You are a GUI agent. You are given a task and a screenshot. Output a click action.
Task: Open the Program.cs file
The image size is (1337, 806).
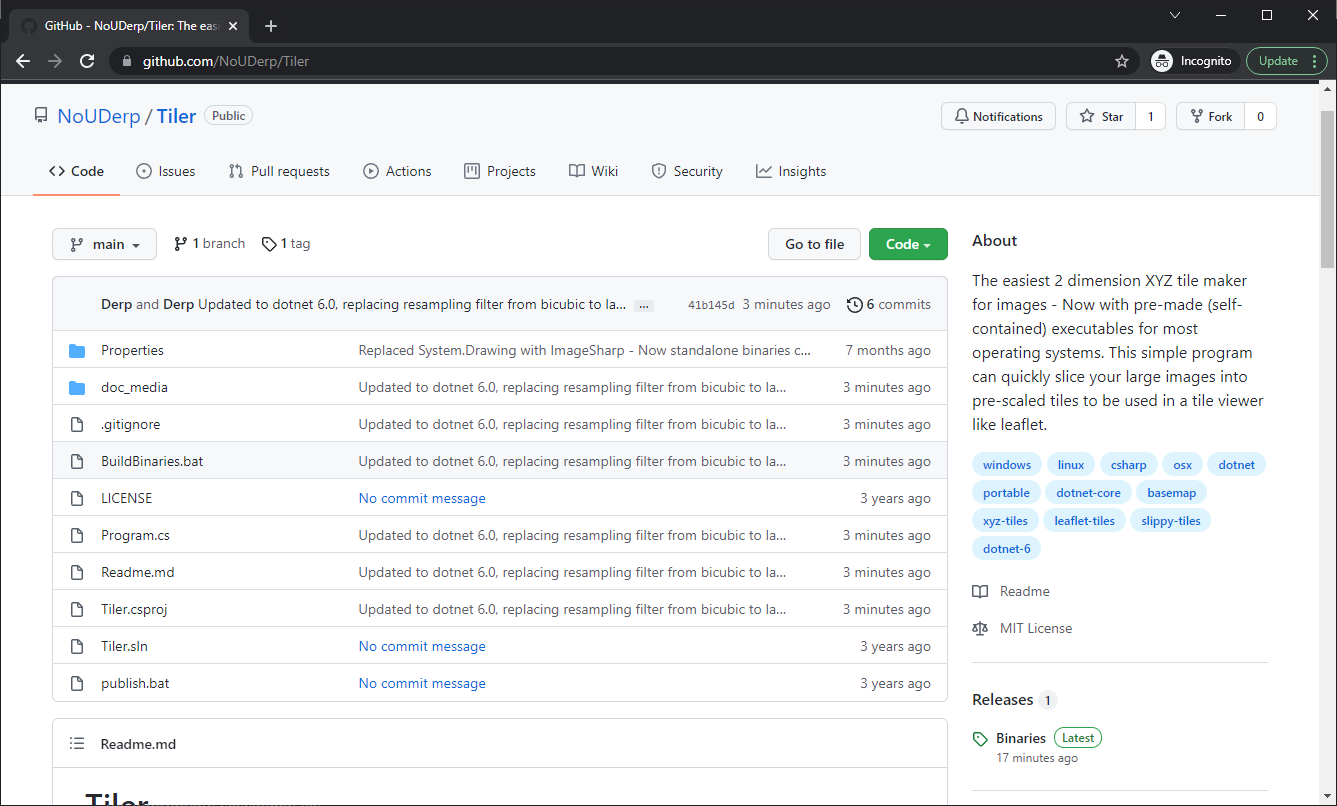135,535
